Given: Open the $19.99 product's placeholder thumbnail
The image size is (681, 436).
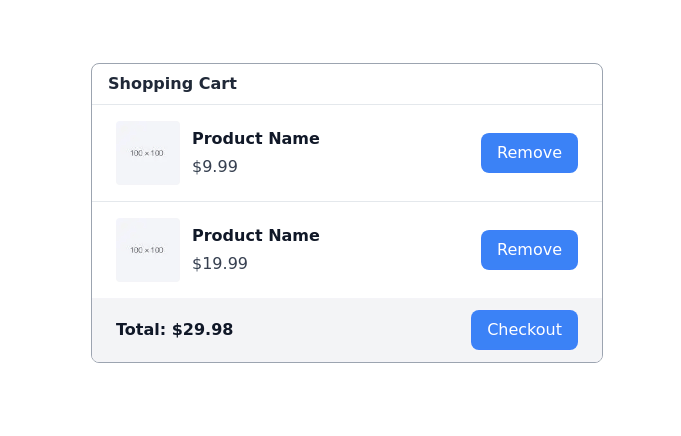Looking at the screenshot, I should point(148,250).
